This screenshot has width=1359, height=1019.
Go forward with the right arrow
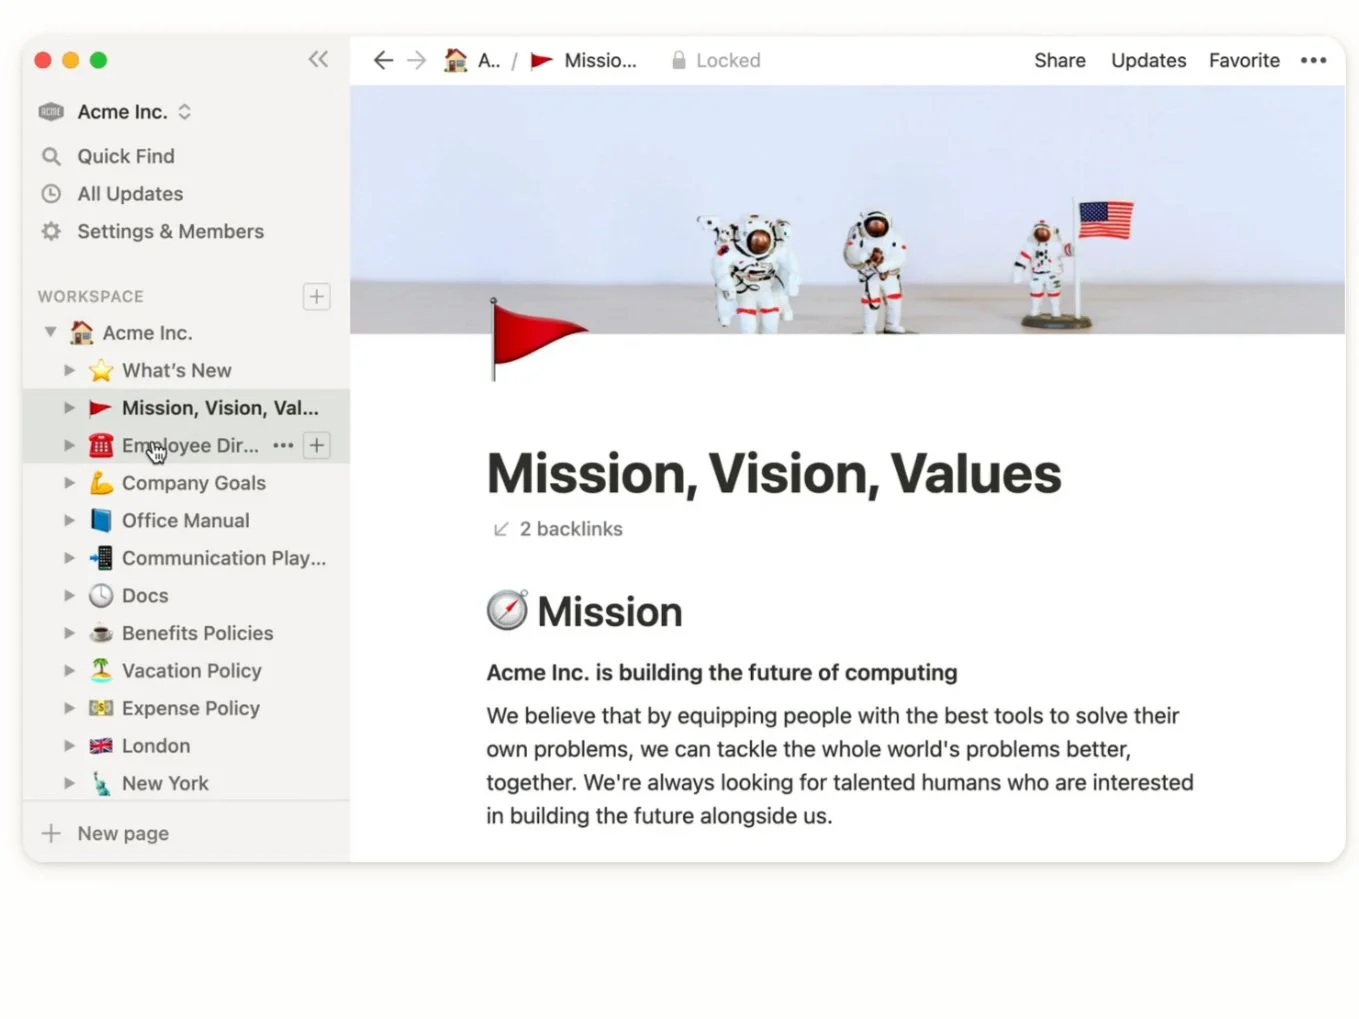[417, 60]
